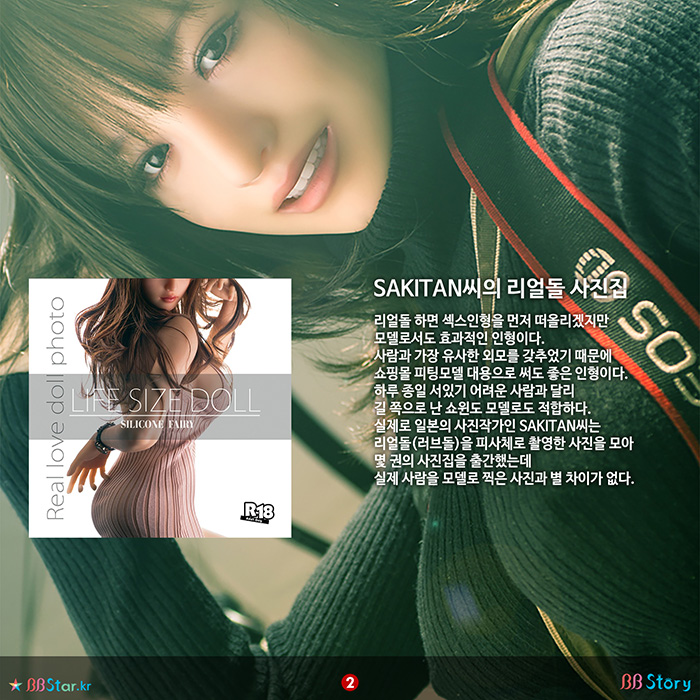Click the R-18 rating badge on the cover
The width and height of the screenshot is (700, 700).
coord(257,512)
